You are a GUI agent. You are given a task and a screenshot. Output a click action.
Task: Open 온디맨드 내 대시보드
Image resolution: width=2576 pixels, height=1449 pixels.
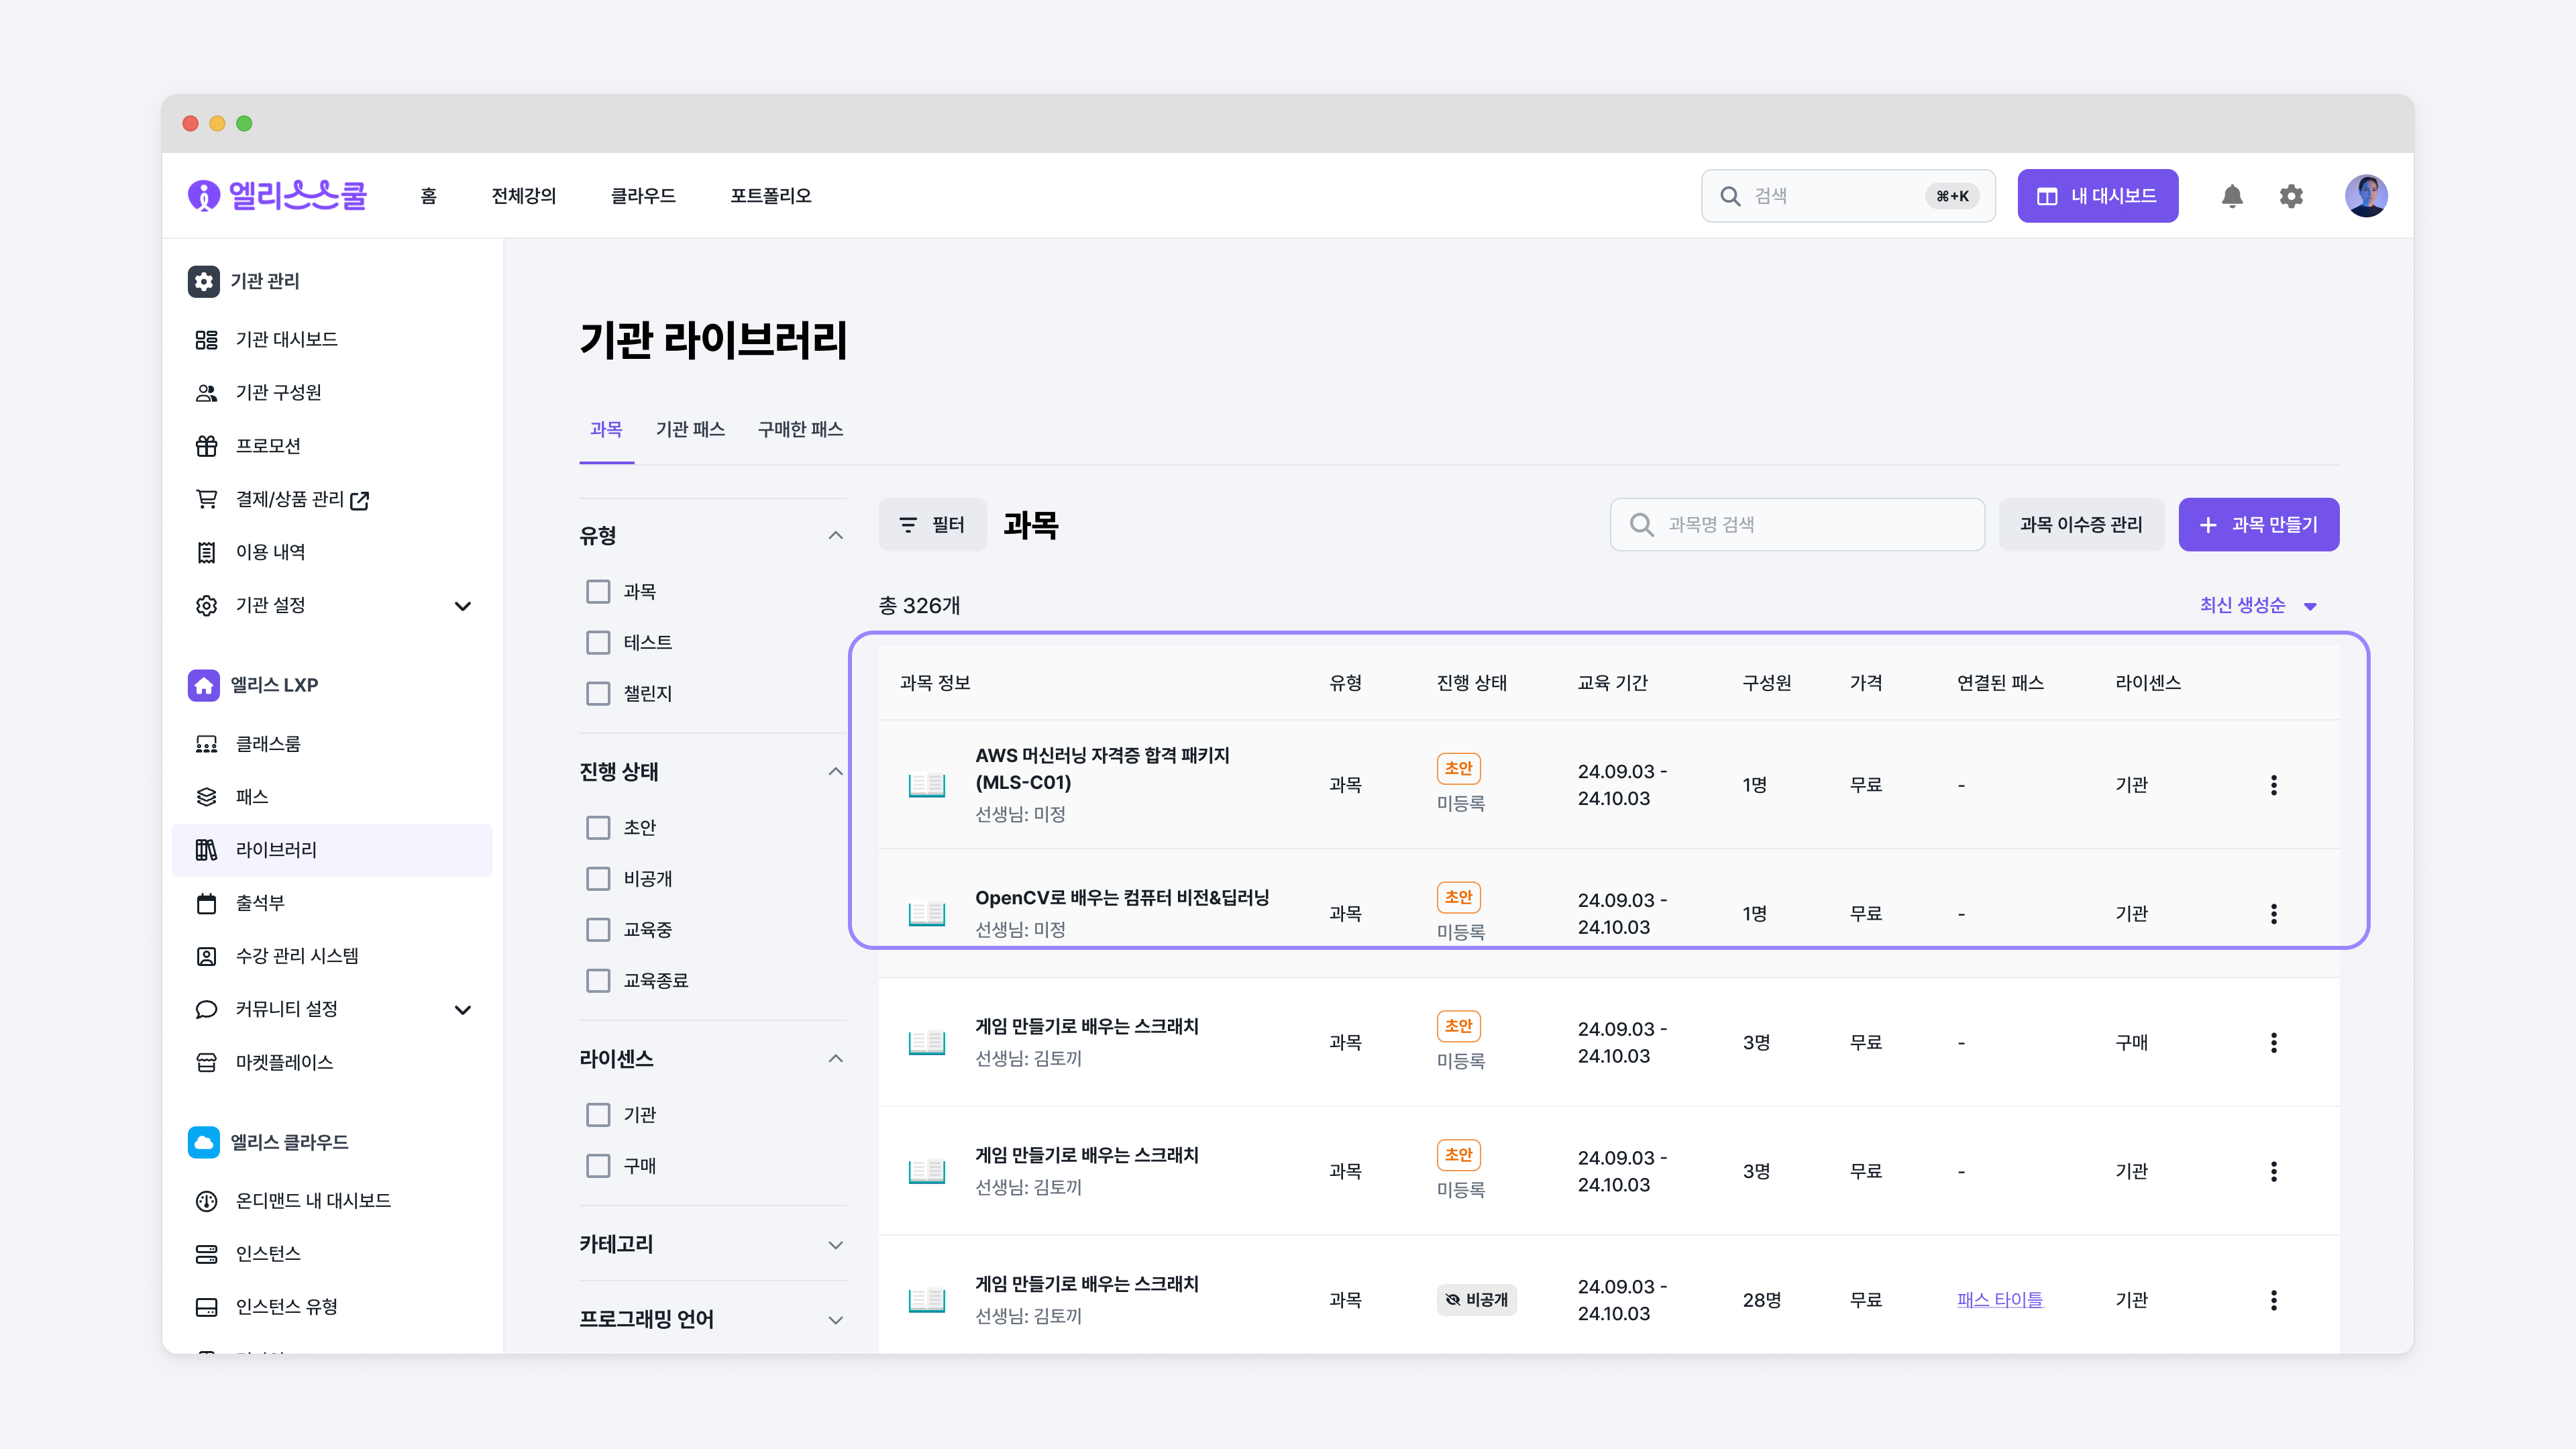click(332, 1201)
